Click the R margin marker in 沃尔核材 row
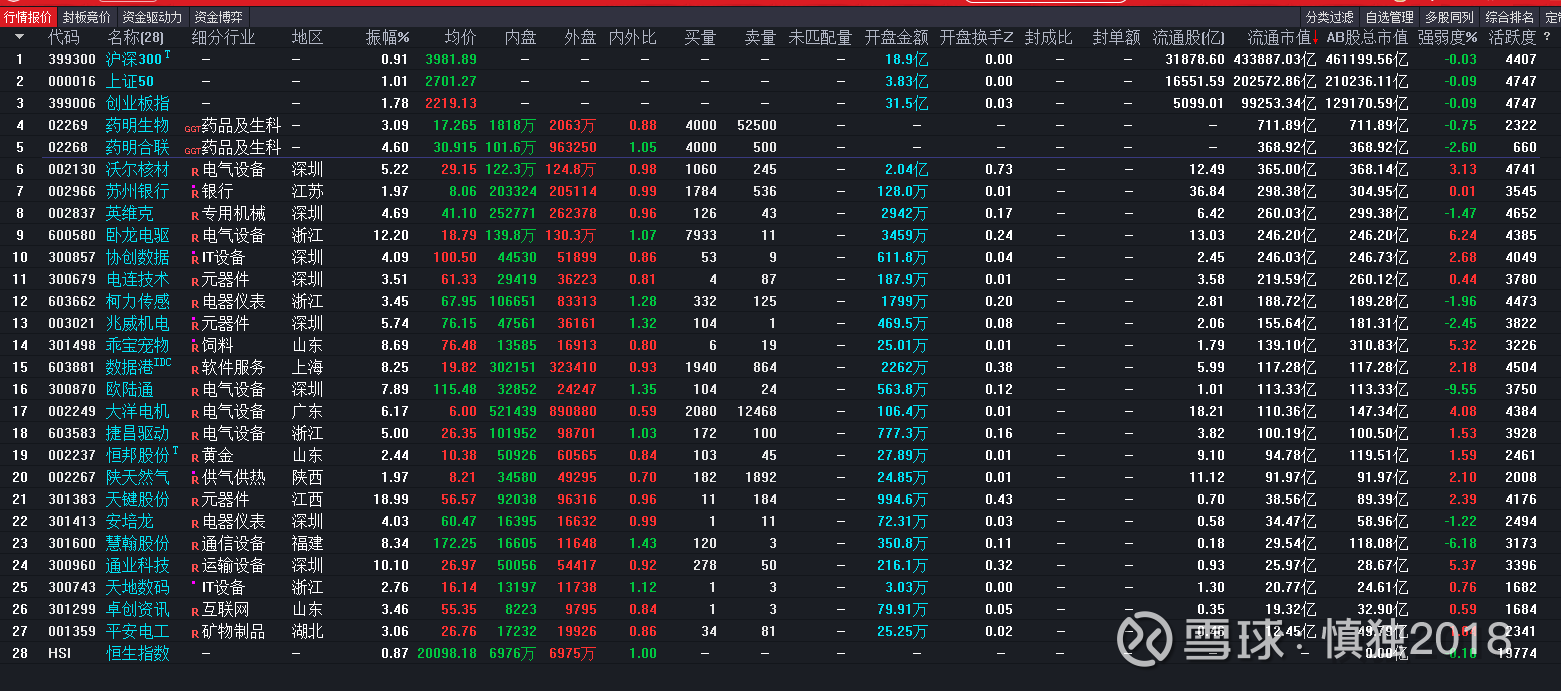 [195, 171]
